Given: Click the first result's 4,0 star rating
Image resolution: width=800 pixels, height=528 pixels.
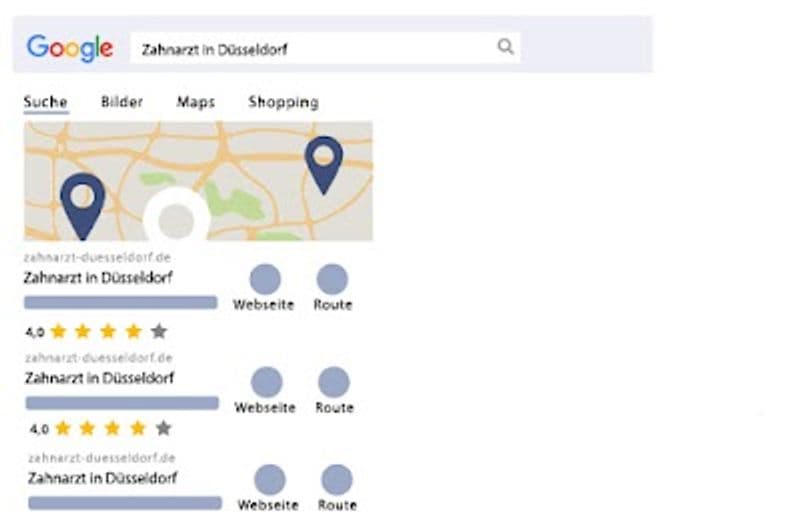Looking at the screenshot, I should (96, 332).
